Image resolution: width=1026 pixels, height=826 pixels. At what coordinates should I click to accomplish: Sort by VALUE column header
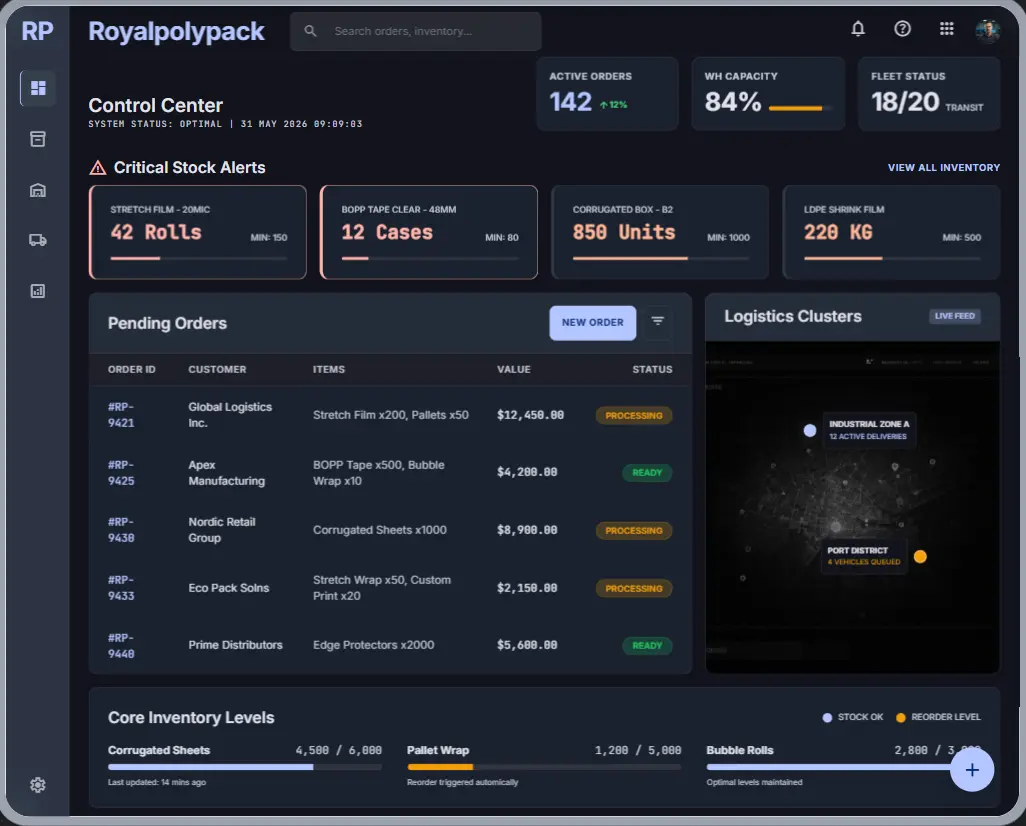click(x=514, y=369)
